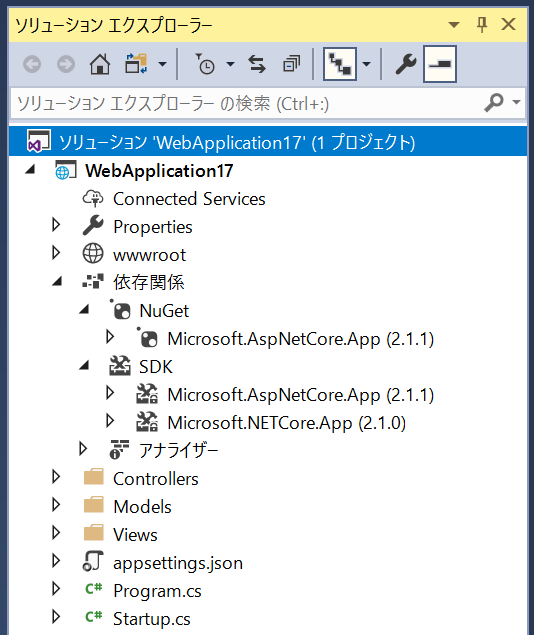Screen dimensions: 534x635
Task: Click Sync with Active Document arrows
Action: pyautogui.click(x=257, y=64)
